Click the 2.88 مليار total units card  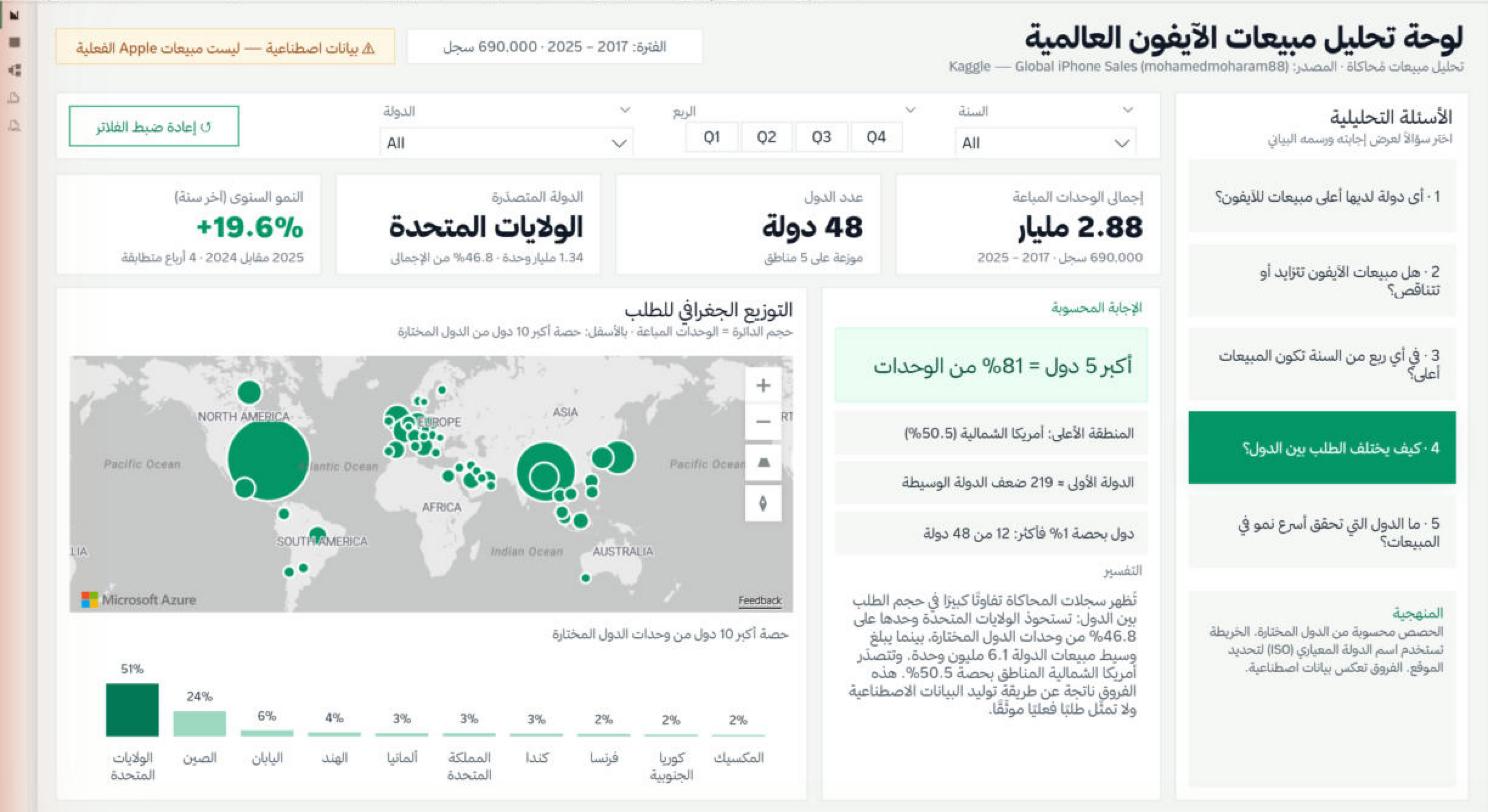[x=1028, y=224]
